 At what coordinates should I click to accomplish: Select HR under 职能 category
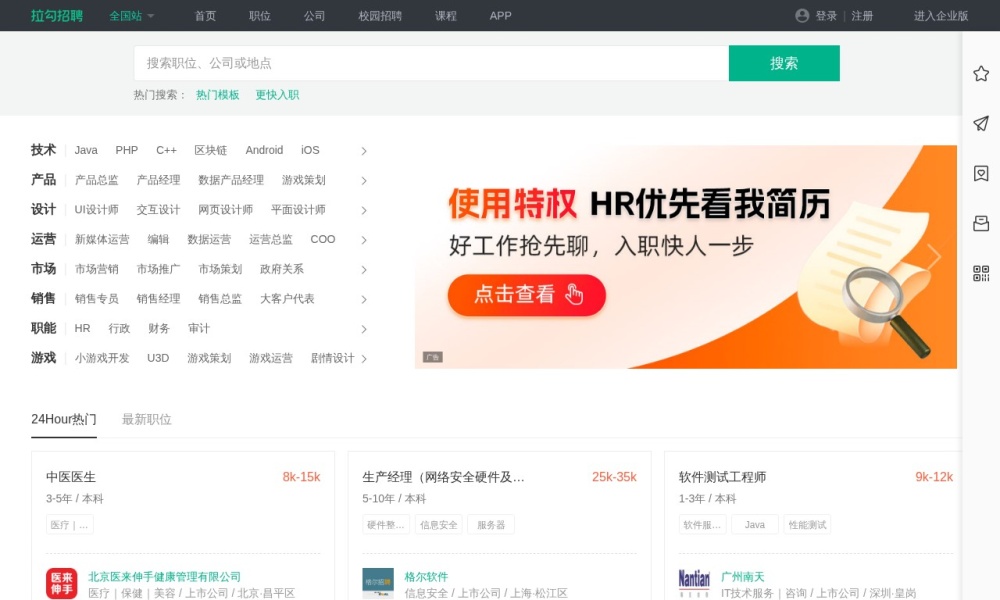82,328
